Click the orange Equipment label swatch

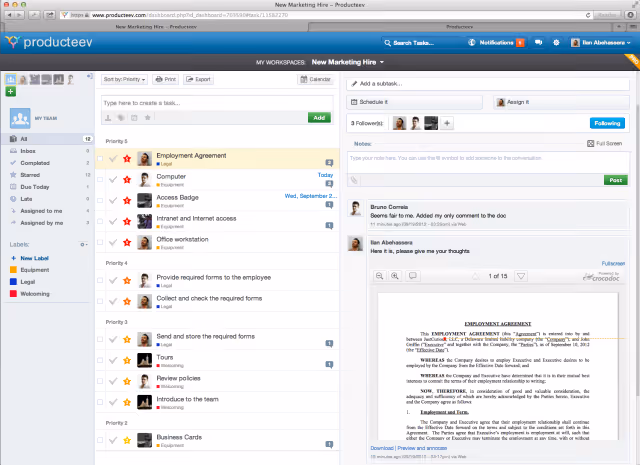[13, 270]
